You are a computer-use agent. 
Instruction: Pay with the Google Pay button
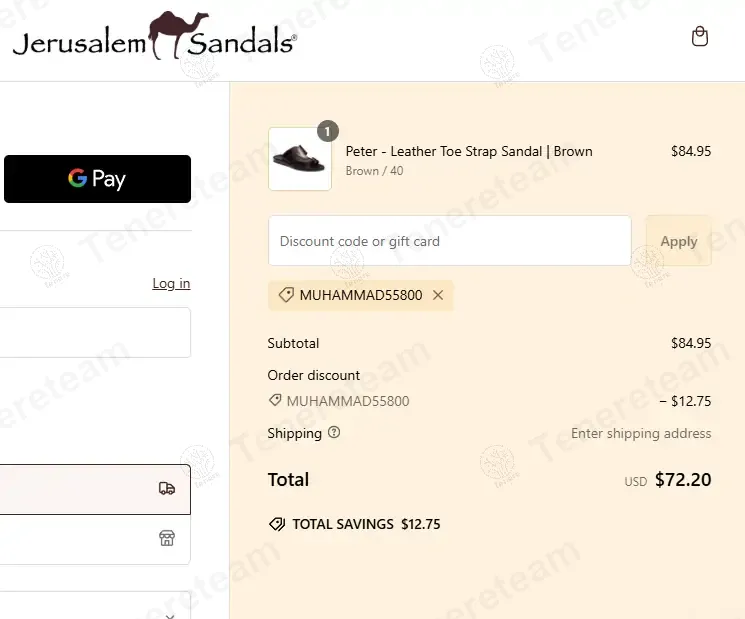tap(97, 179)
